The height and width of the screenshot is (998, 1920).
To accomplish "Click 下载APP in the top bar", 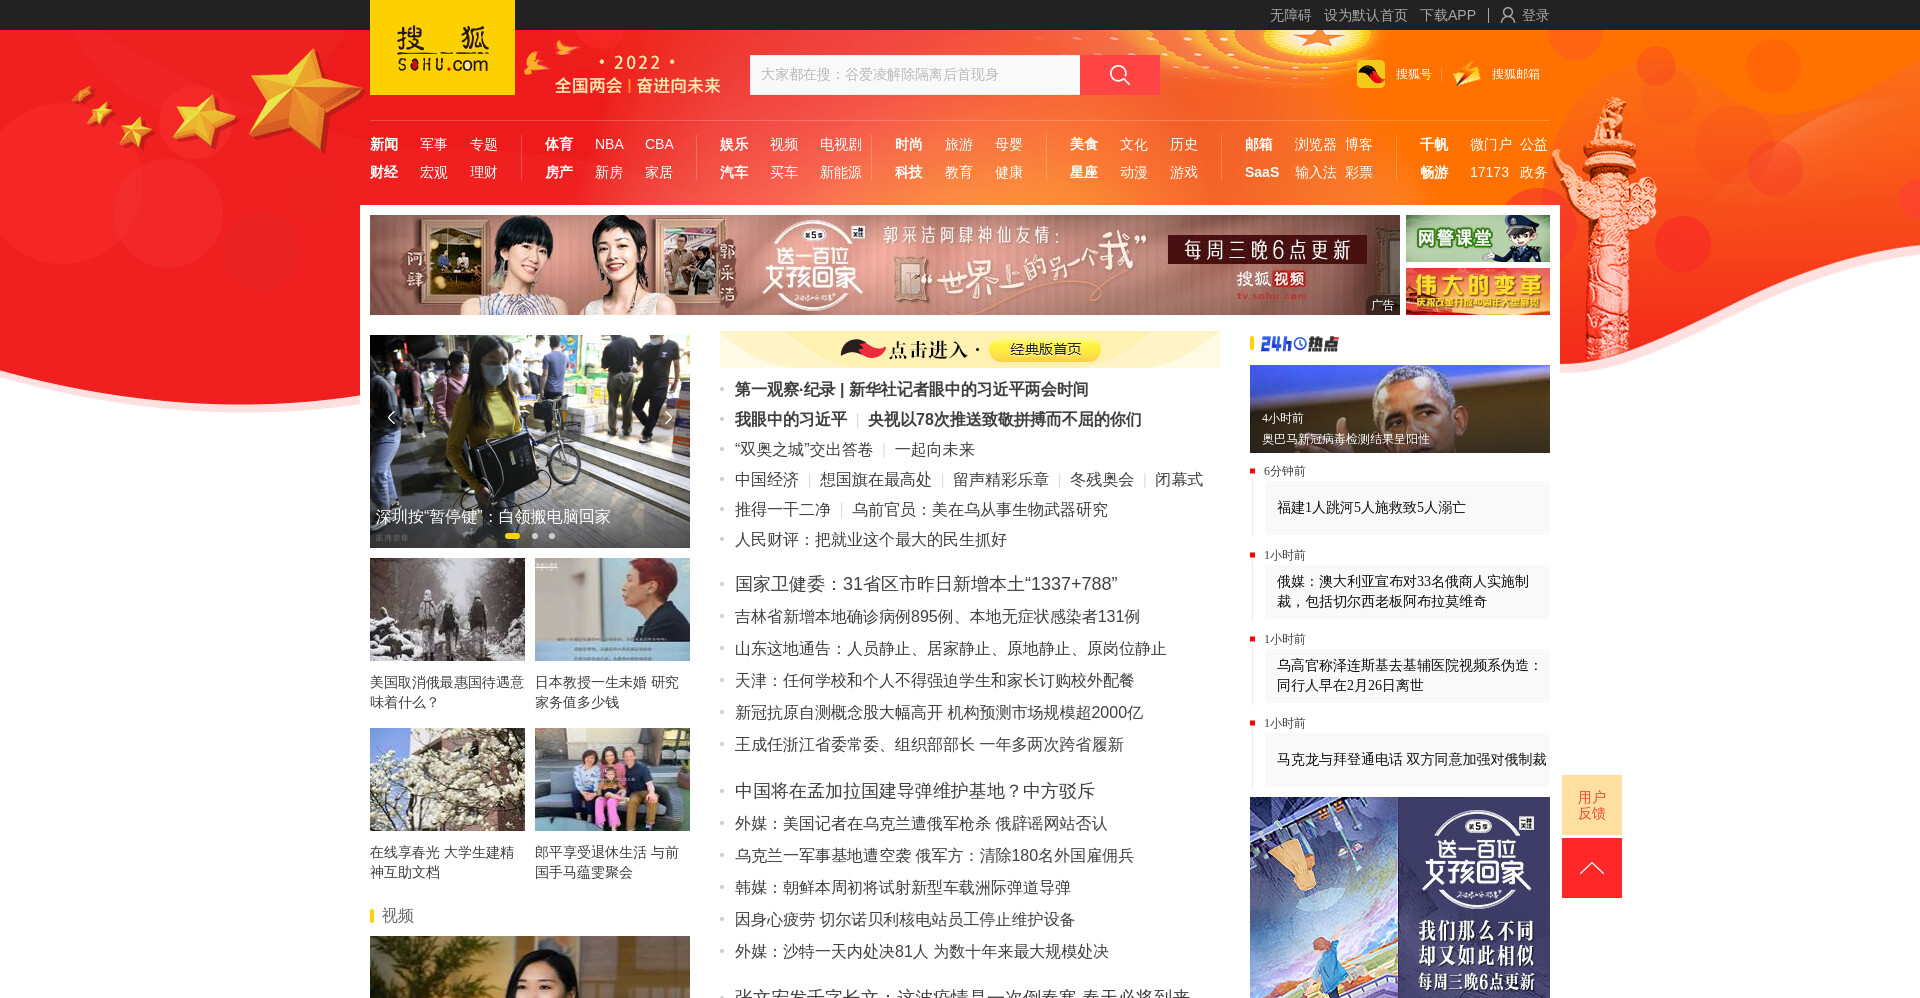I will click(x=1448, y=15).
